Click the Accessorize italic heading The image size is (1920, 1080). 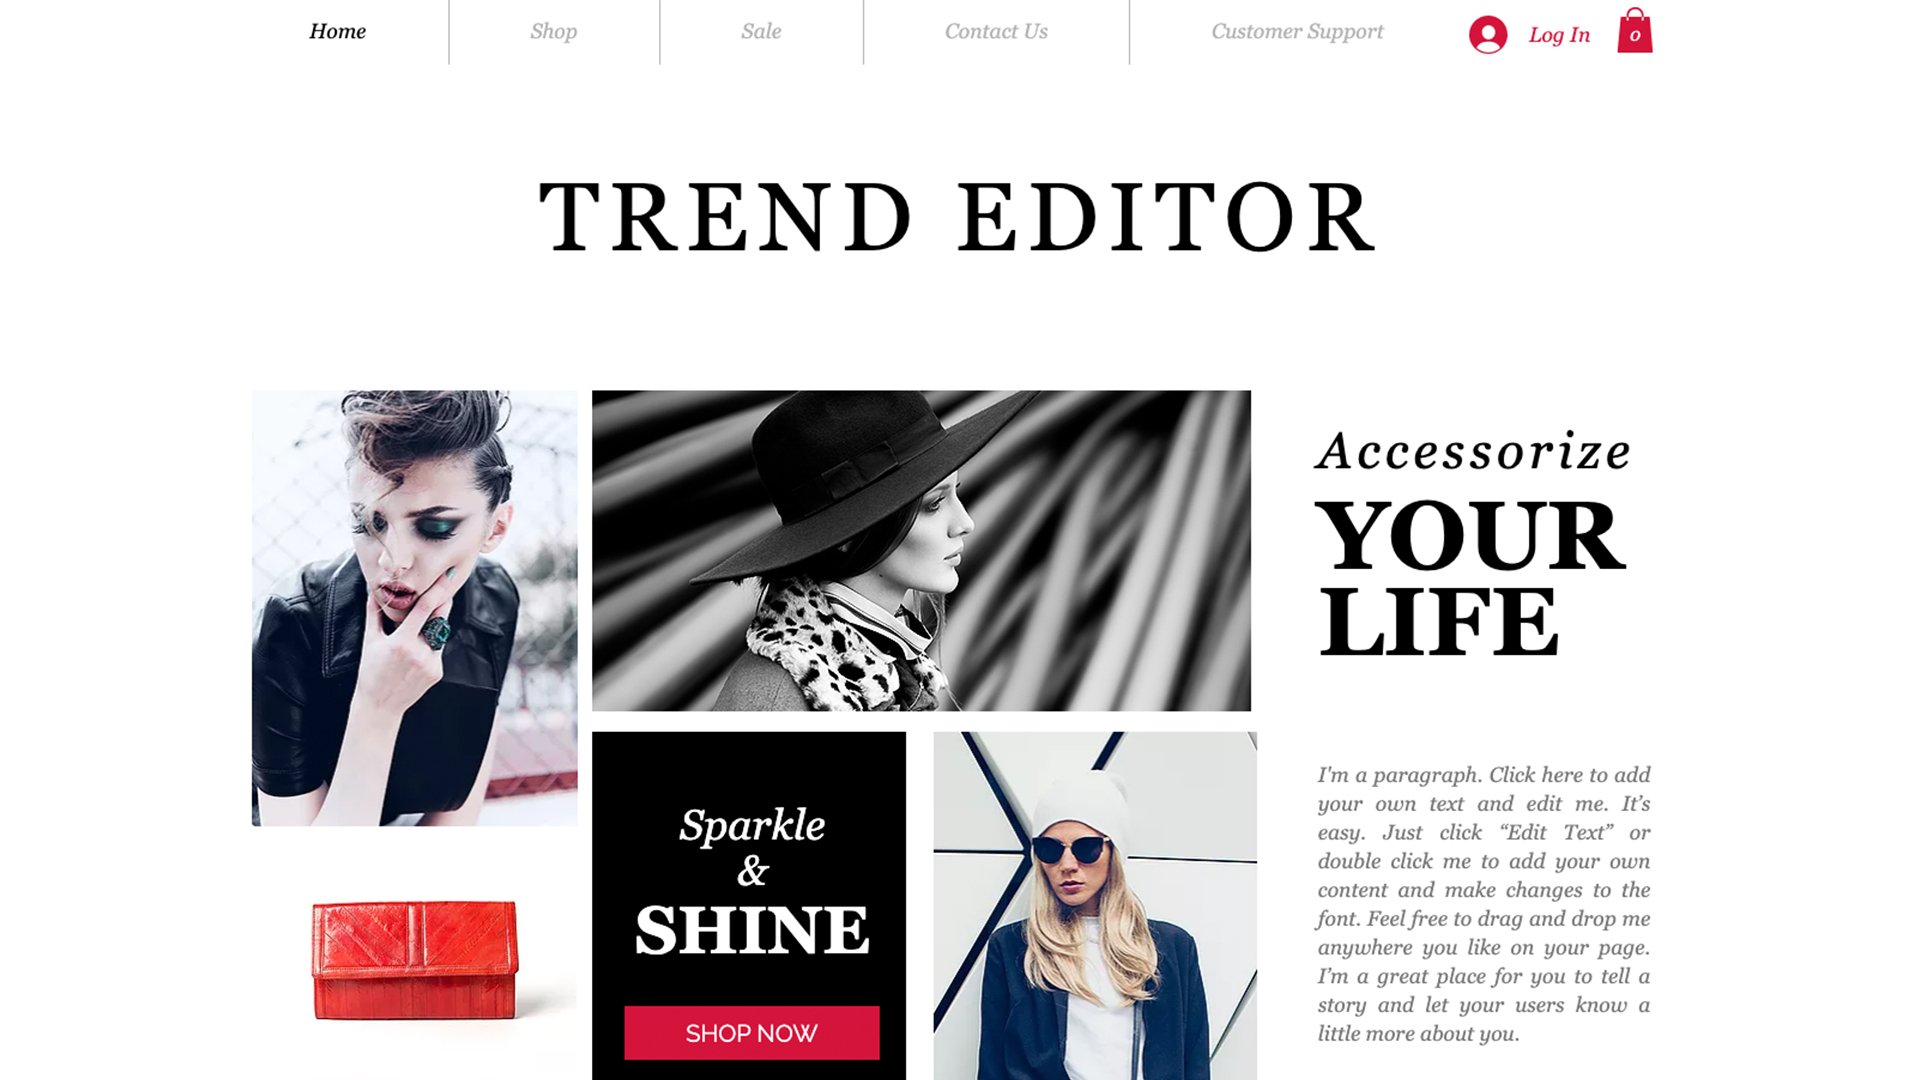pyautogui.click(x=1473, y=450)
